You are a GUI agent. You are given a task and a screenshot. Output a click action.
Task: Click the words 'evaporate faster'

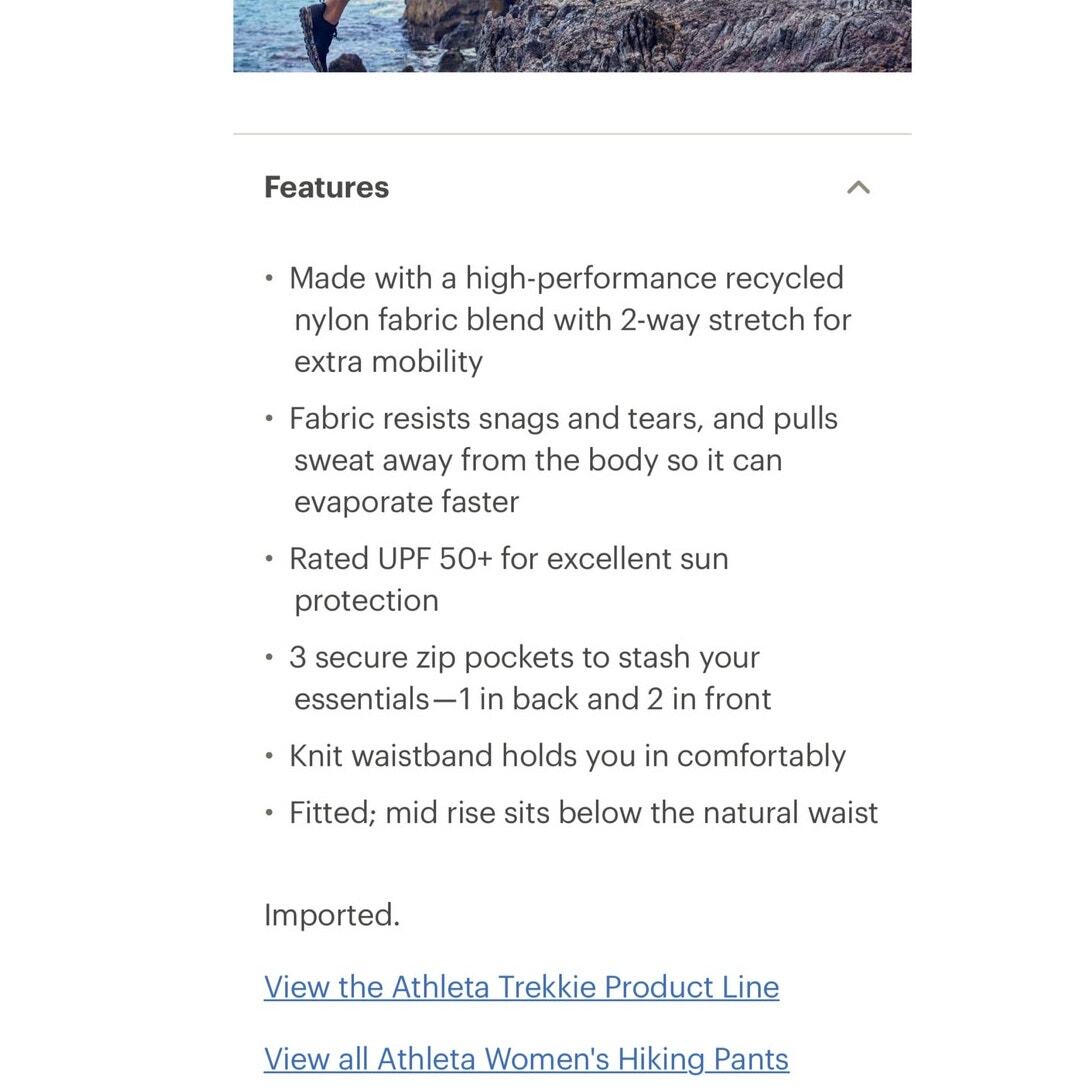[406, 501]
